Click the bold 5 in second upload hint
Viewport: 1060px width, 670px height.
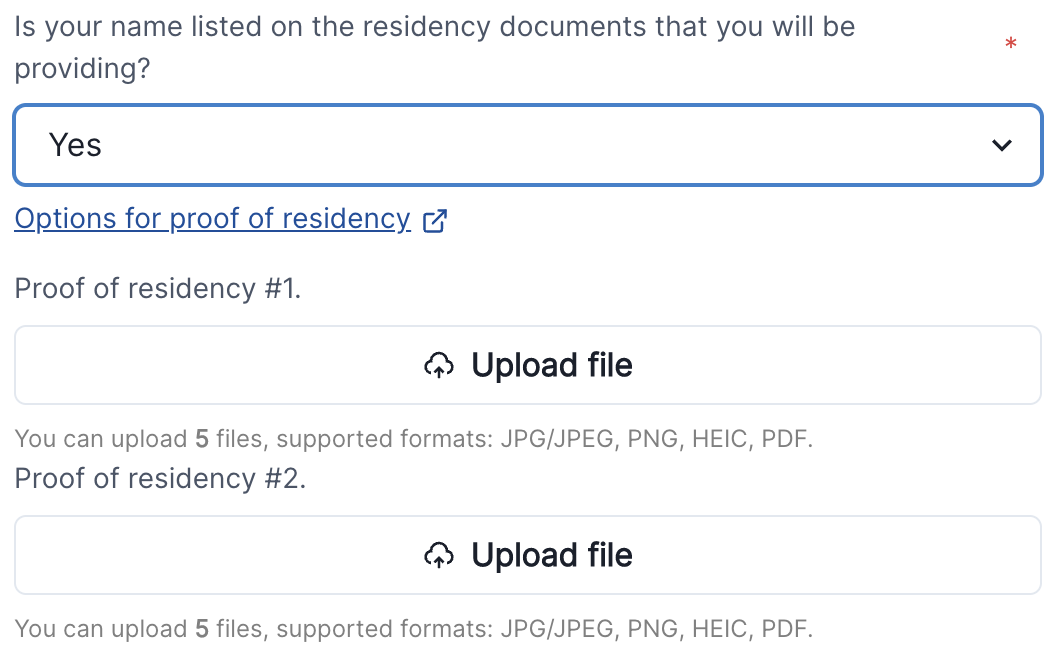point(202,629)
